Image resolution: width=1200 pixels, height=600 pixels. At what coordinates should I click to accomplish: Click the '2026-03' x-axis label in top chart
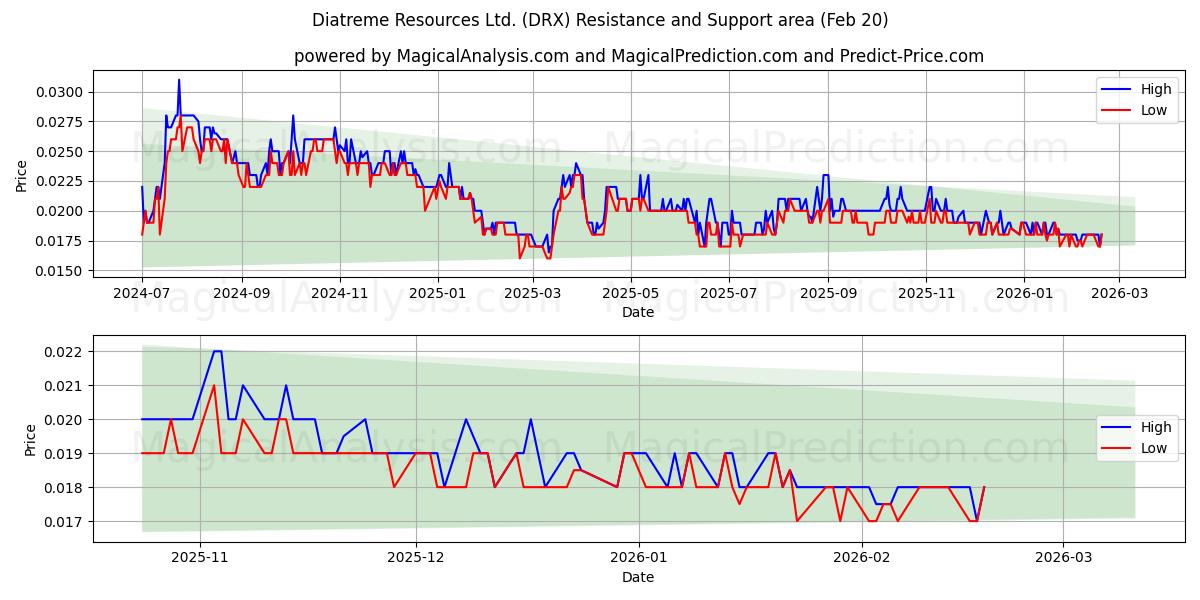[x=1119, y=293]
